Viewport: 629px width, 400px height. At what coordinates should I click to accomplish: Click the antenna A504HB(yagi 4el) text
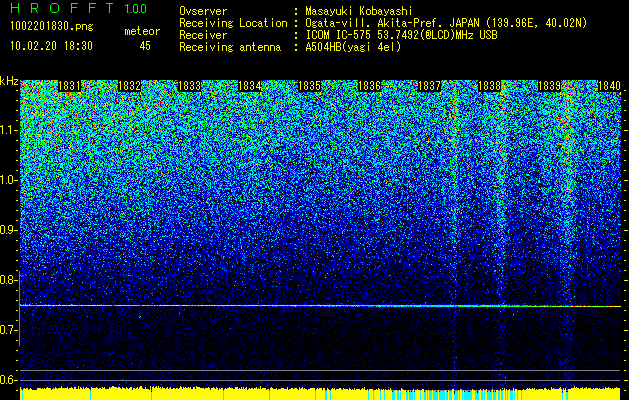click(353, 47)
